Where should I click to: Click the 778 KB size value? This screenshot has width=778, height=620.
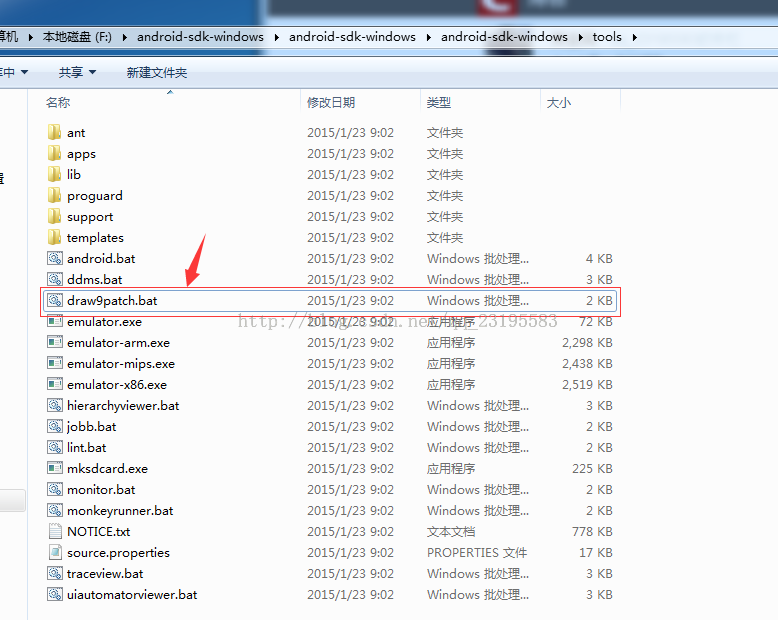coord(592,531)
